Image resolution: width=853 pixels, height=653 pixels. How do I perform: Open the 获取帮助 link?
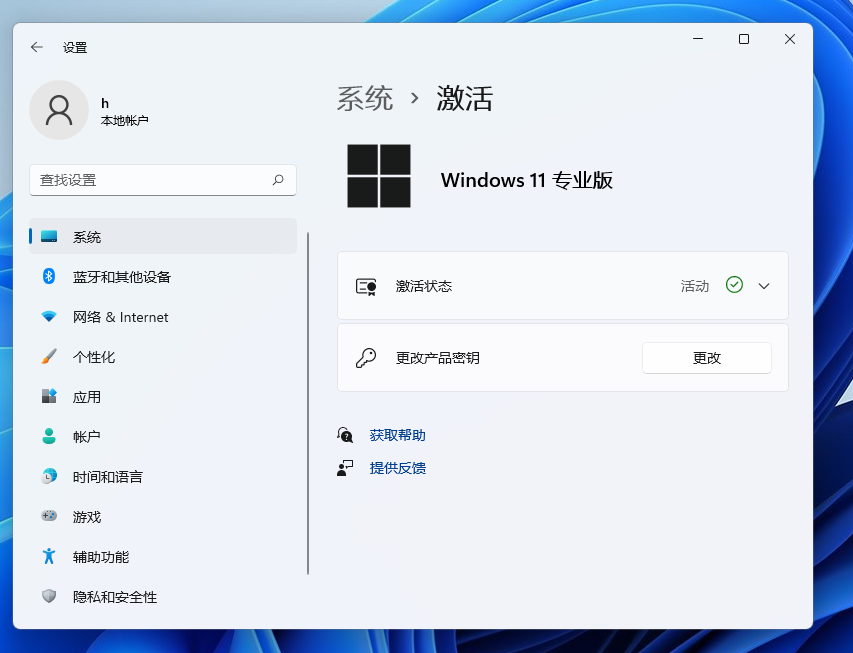pyautogui.click(x=397, y=435)
